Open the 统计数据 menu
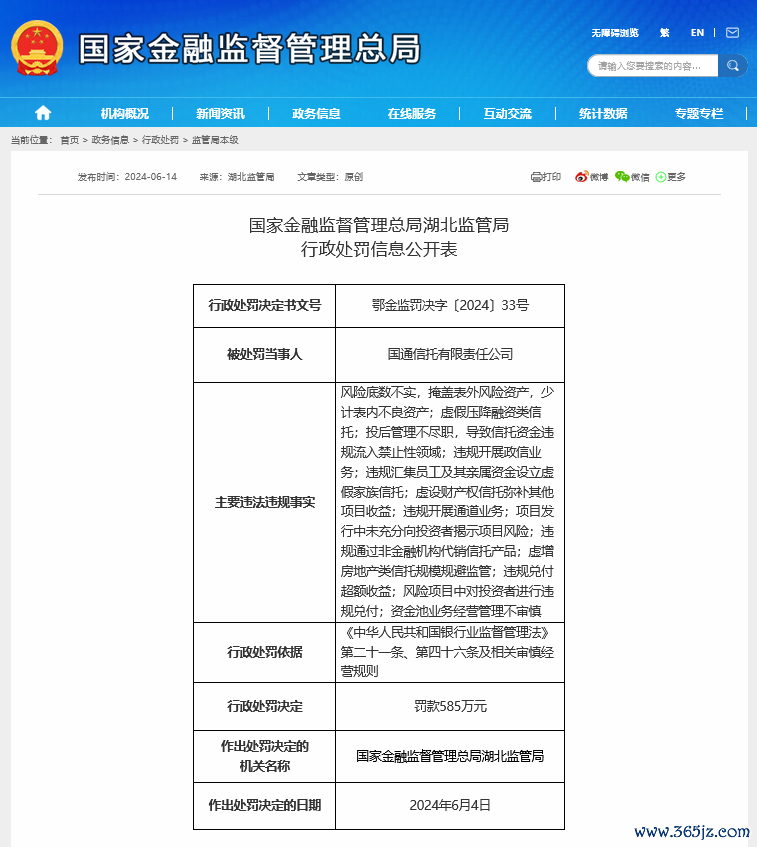757x847 pixels. (603, 113)
